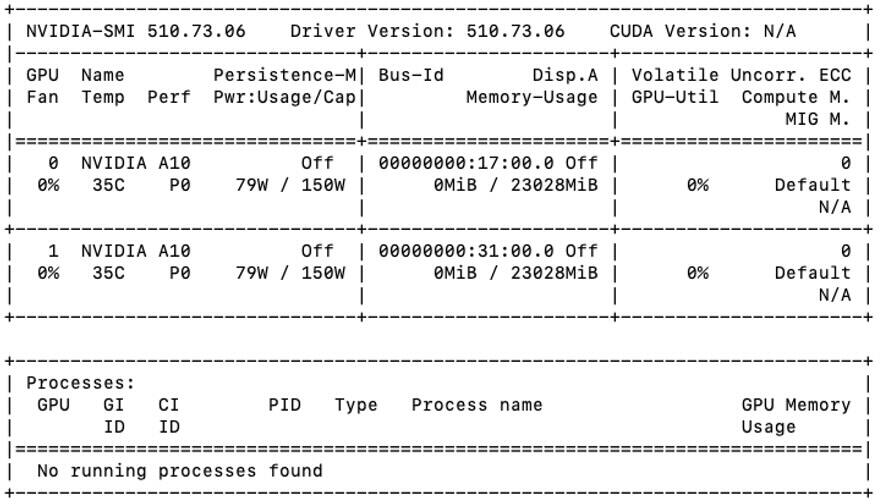Click GPU 0 memory 0MiB / 23028MiB
The width and height of the screenshot is (880, 504).
[515, 185]
